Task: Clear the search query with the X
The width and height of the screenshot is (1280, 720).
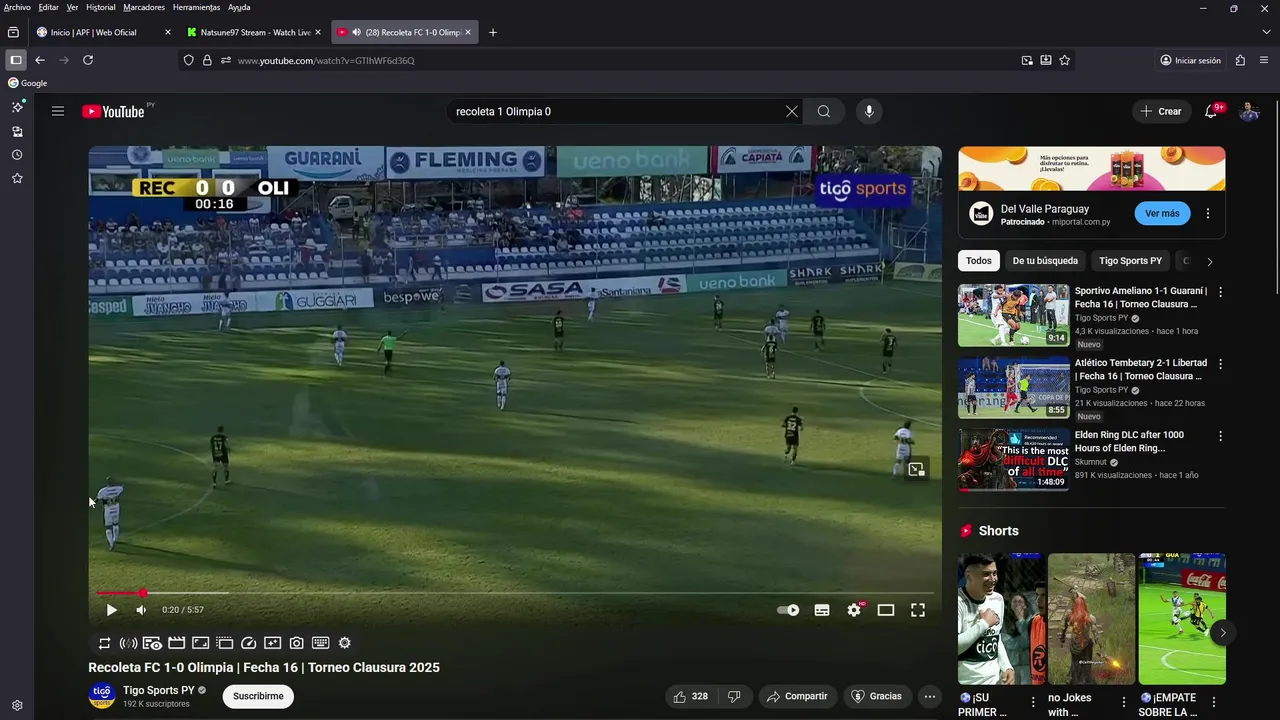Action: coord(792,111)
